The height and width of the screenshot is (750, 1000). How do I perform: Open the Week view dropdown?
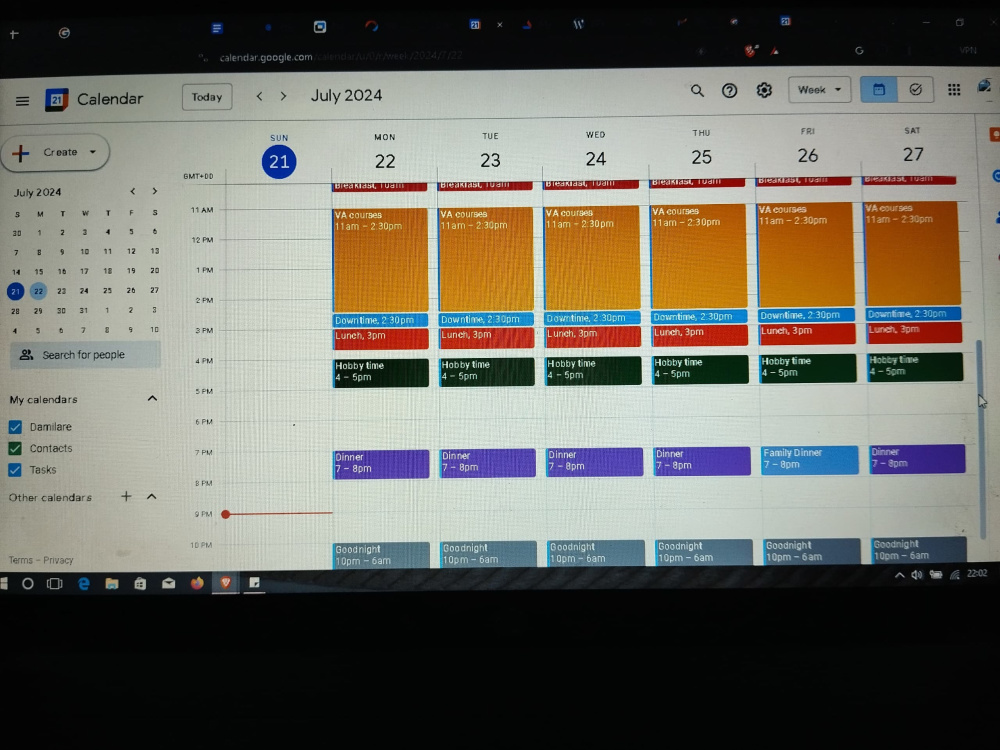coord(819,90)
